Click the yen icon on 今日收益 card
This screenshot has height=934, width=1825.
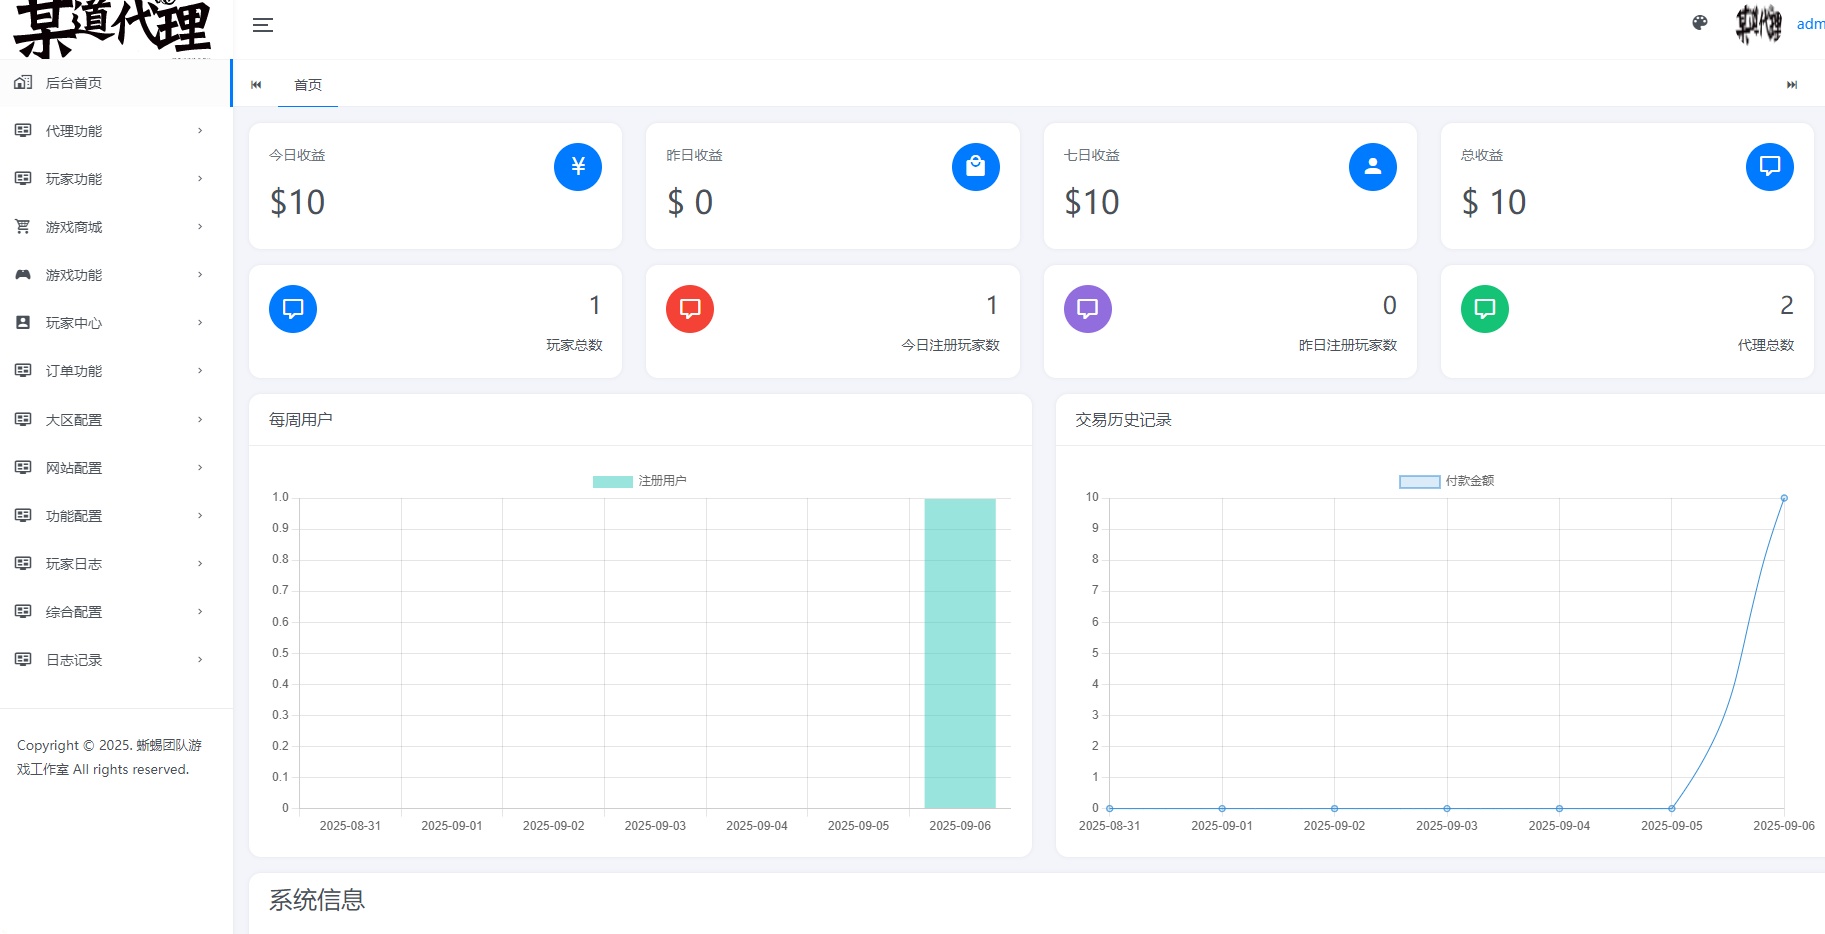pos(577,167)
